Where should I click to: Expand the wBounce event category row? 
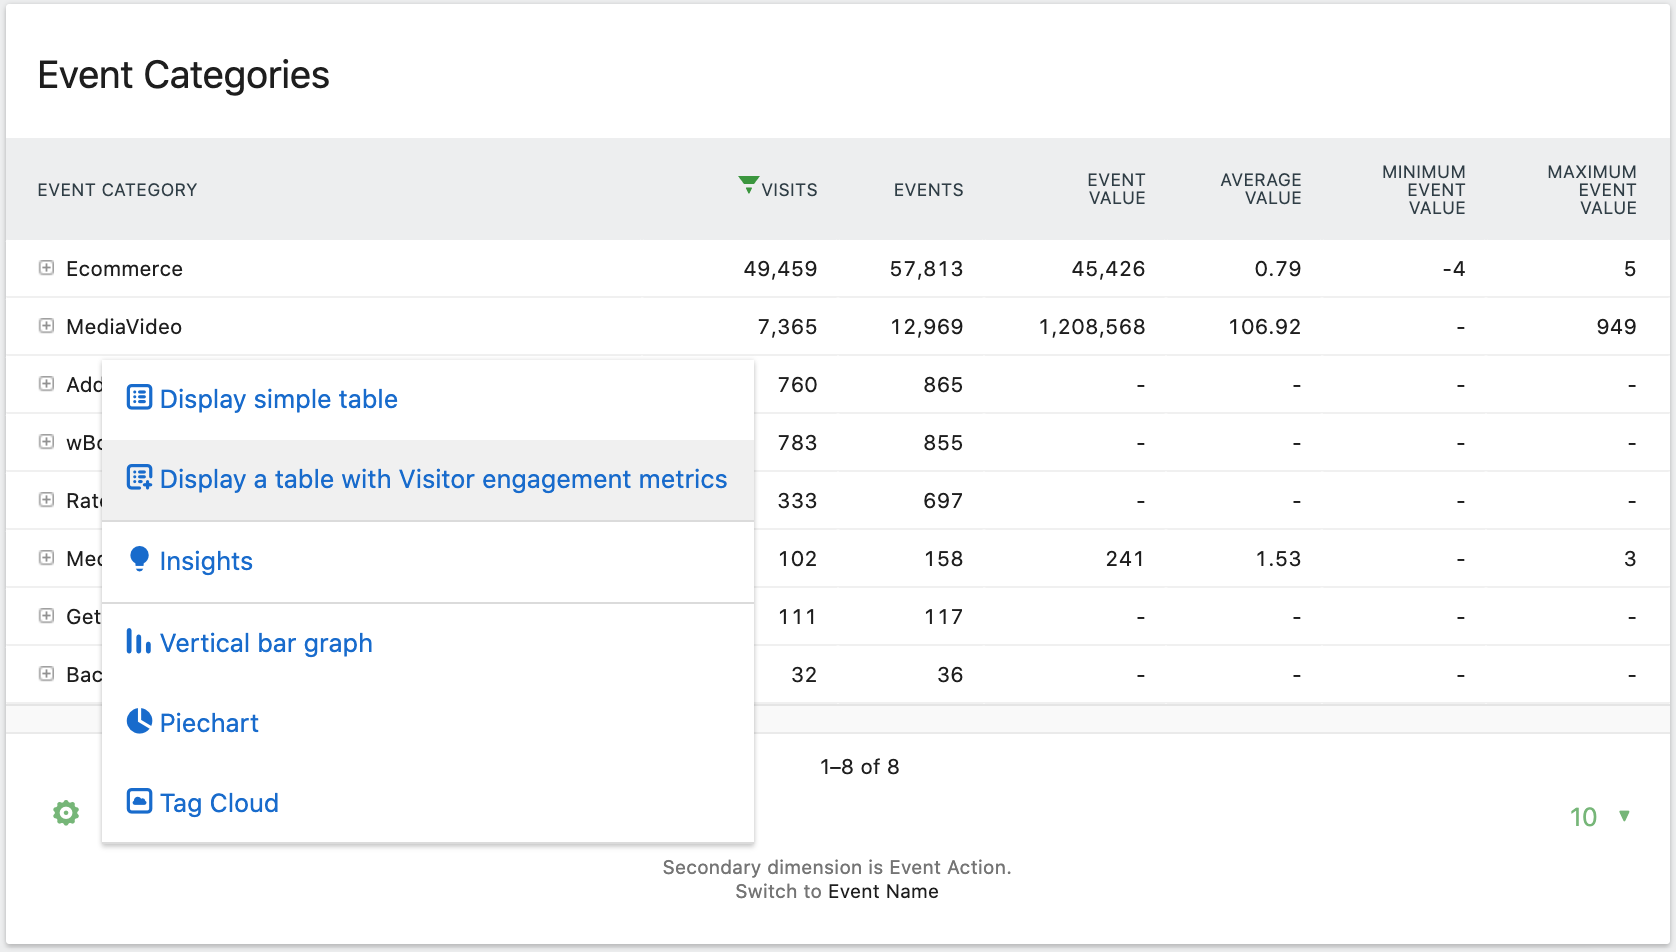[45, 442]
